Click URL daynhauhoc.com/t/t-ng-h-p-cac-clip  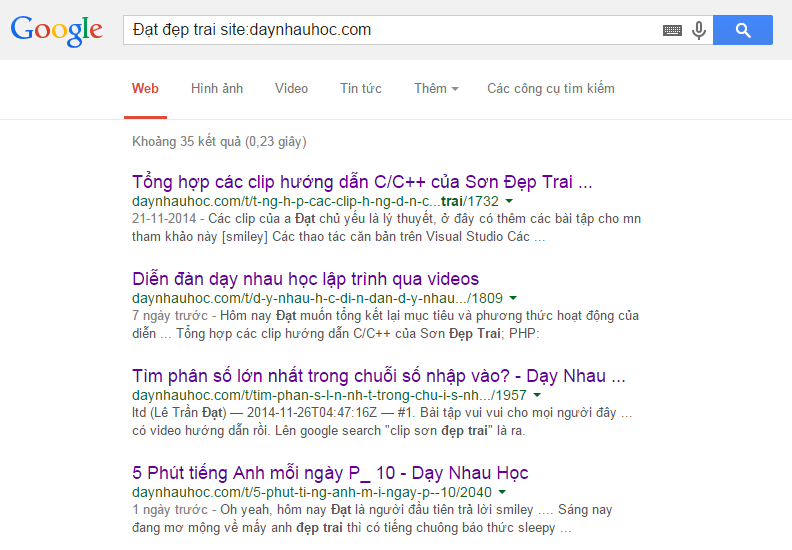tap(315, 201)
